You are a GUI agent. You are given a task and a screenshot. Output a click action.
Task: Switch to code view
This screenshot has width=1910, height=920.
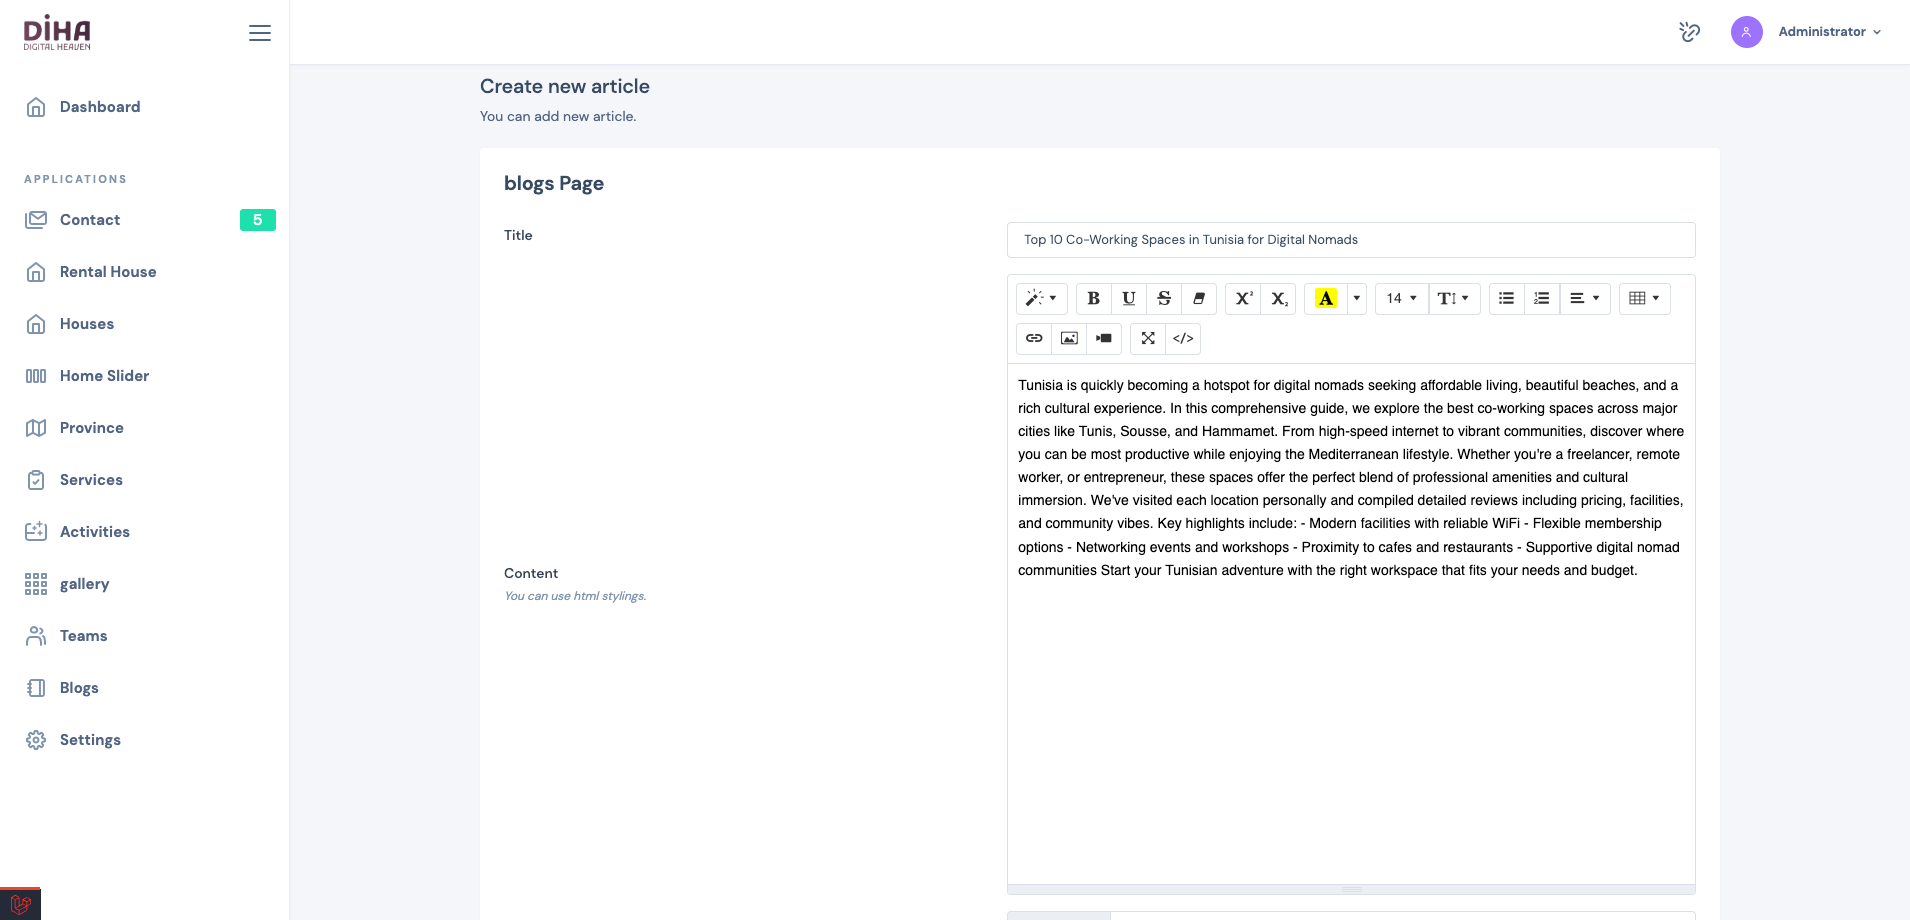point(1183,338)
